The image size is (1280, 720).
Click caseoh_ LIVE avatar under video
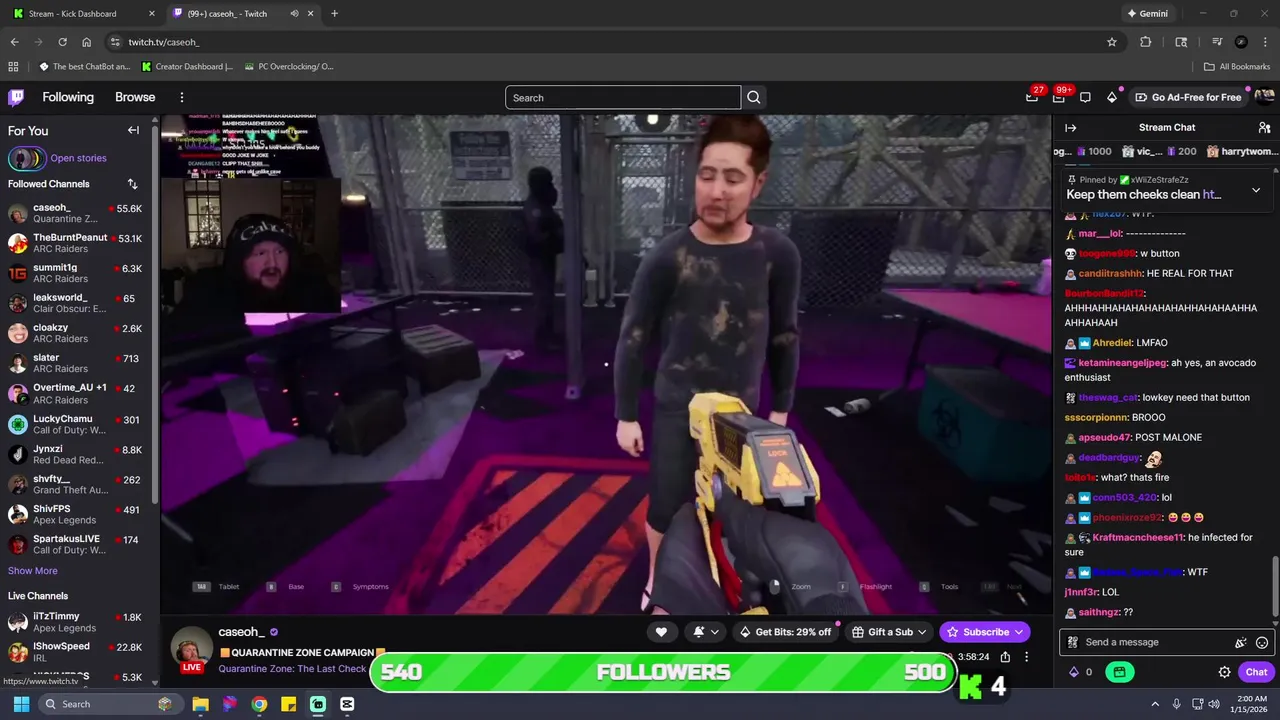tap(190, 650)
